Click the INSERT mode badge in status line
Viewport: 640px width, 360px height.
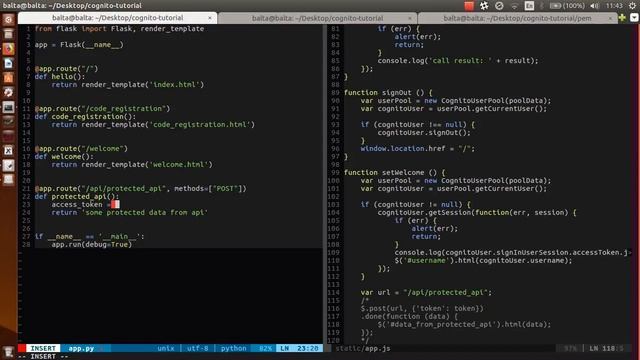(43, 348)
